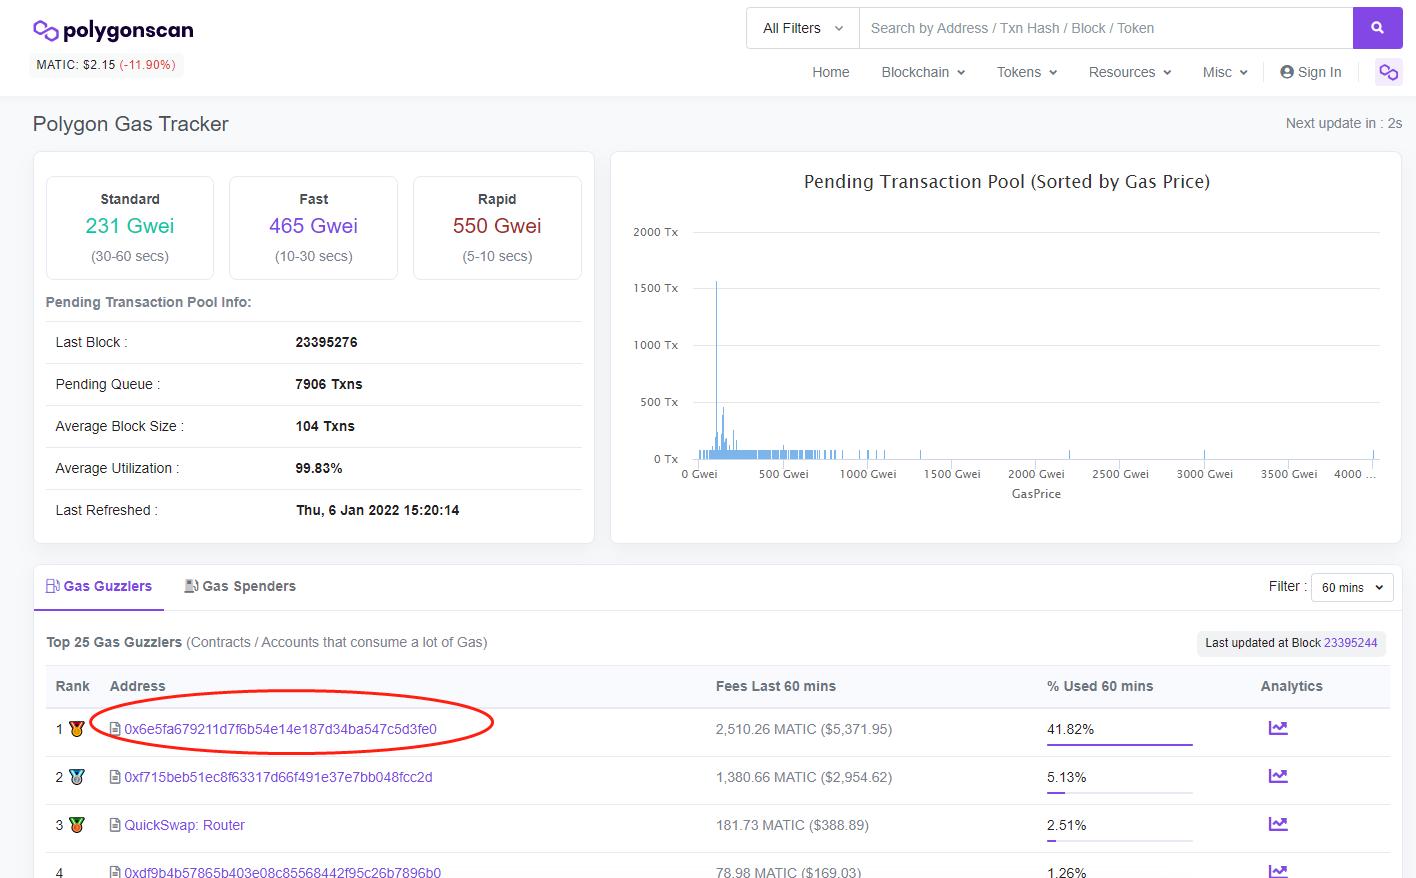The image size is (1416, 878).
Task: Click the Home navigation link
Action: (830, 72)
